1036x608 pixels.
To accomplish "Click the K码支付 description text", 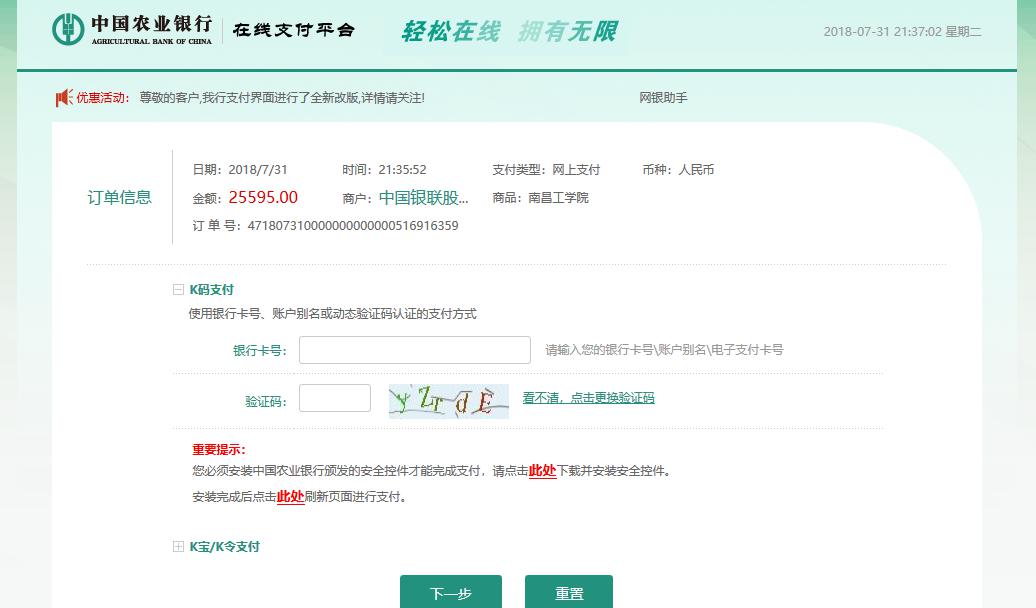I will click(332, 313).
